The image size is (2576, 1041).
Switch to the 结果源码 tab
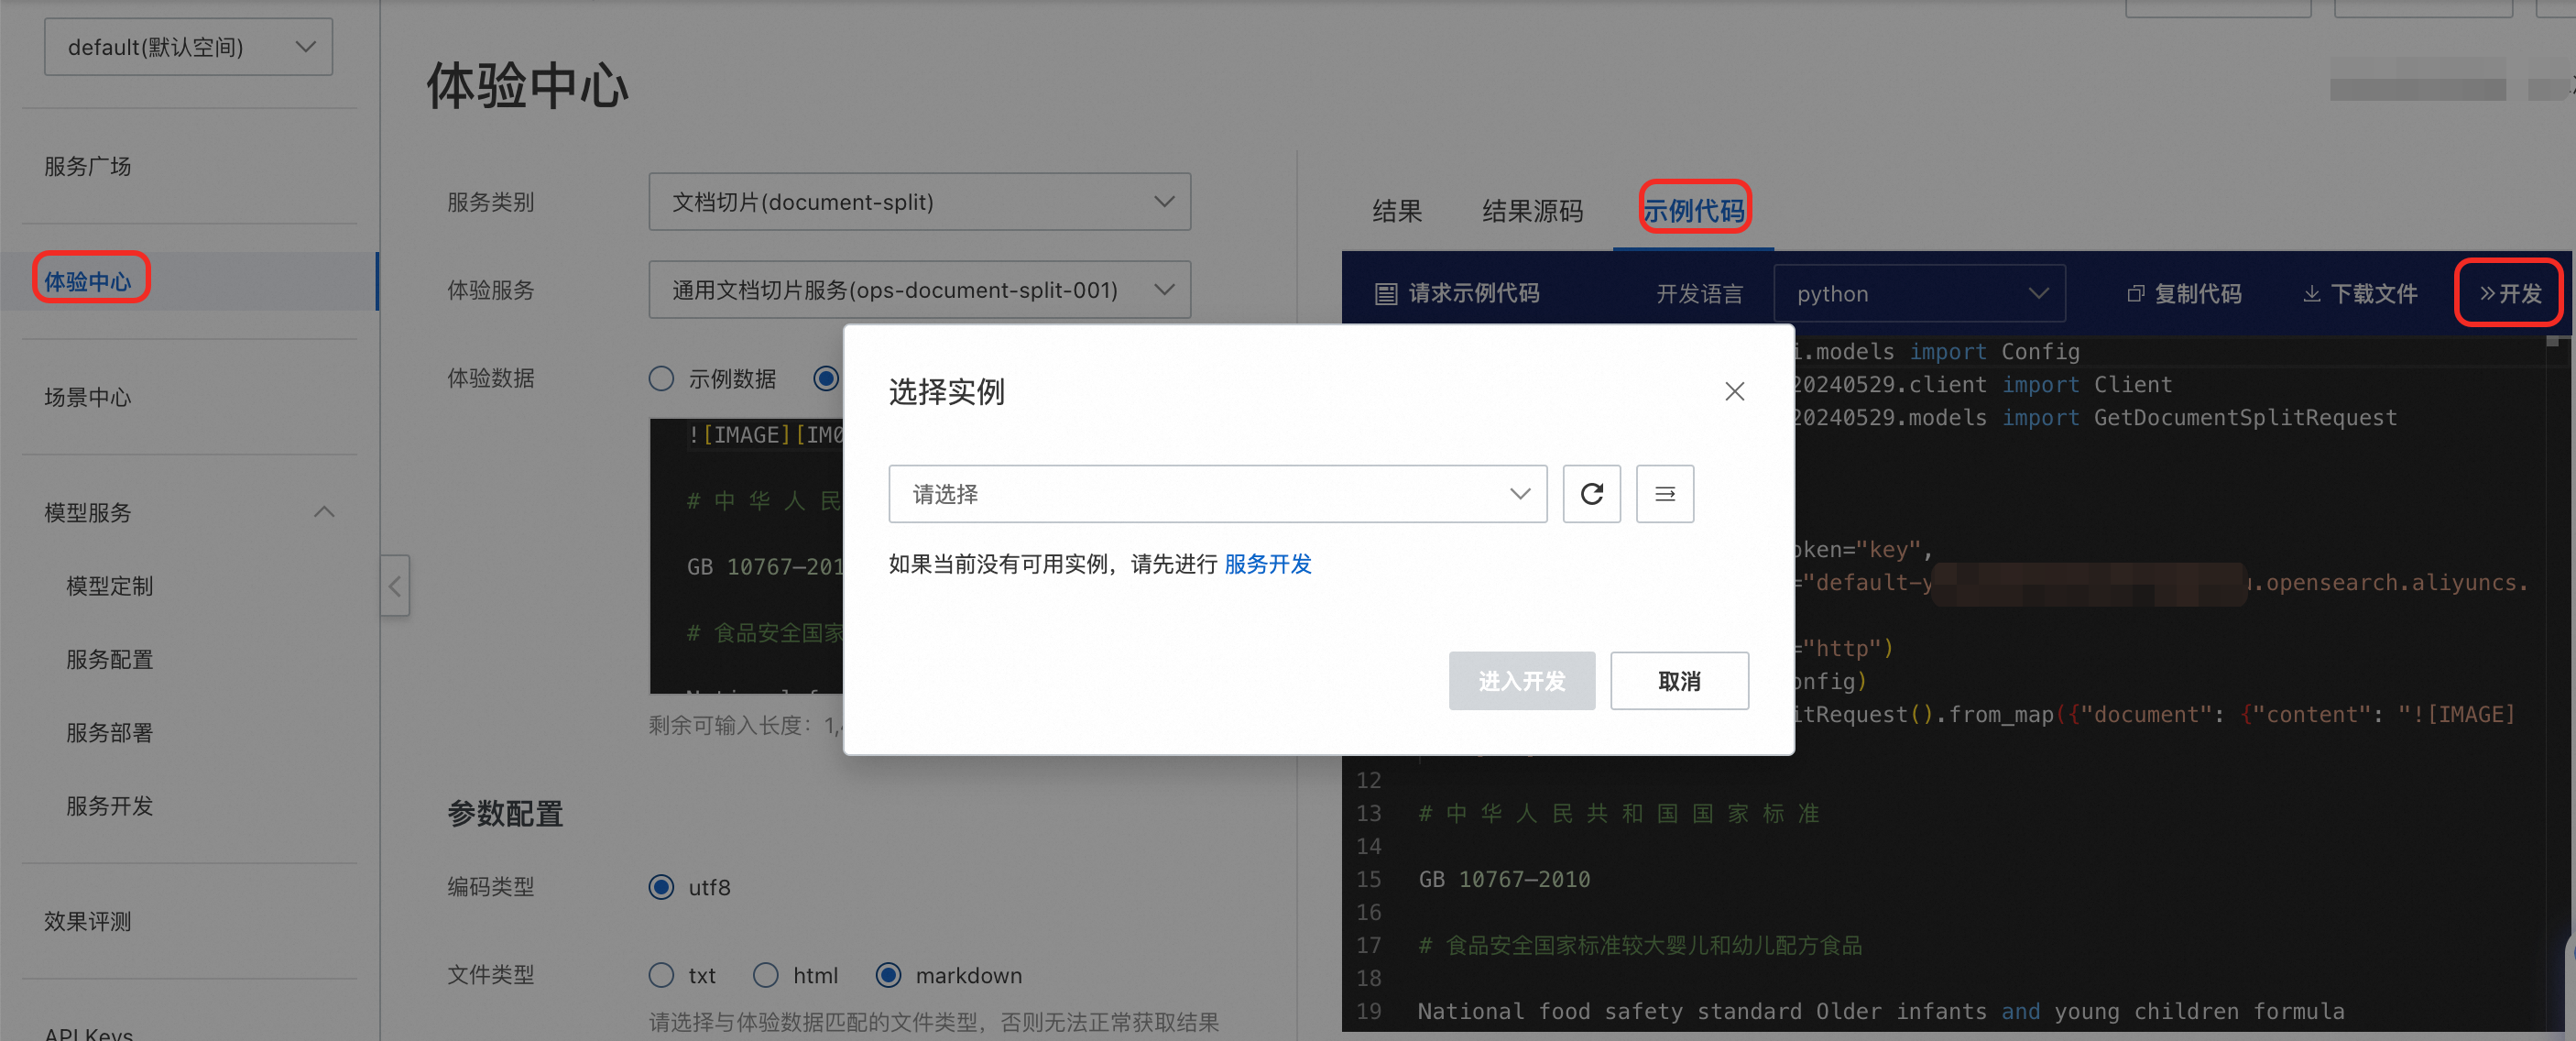1531,211
